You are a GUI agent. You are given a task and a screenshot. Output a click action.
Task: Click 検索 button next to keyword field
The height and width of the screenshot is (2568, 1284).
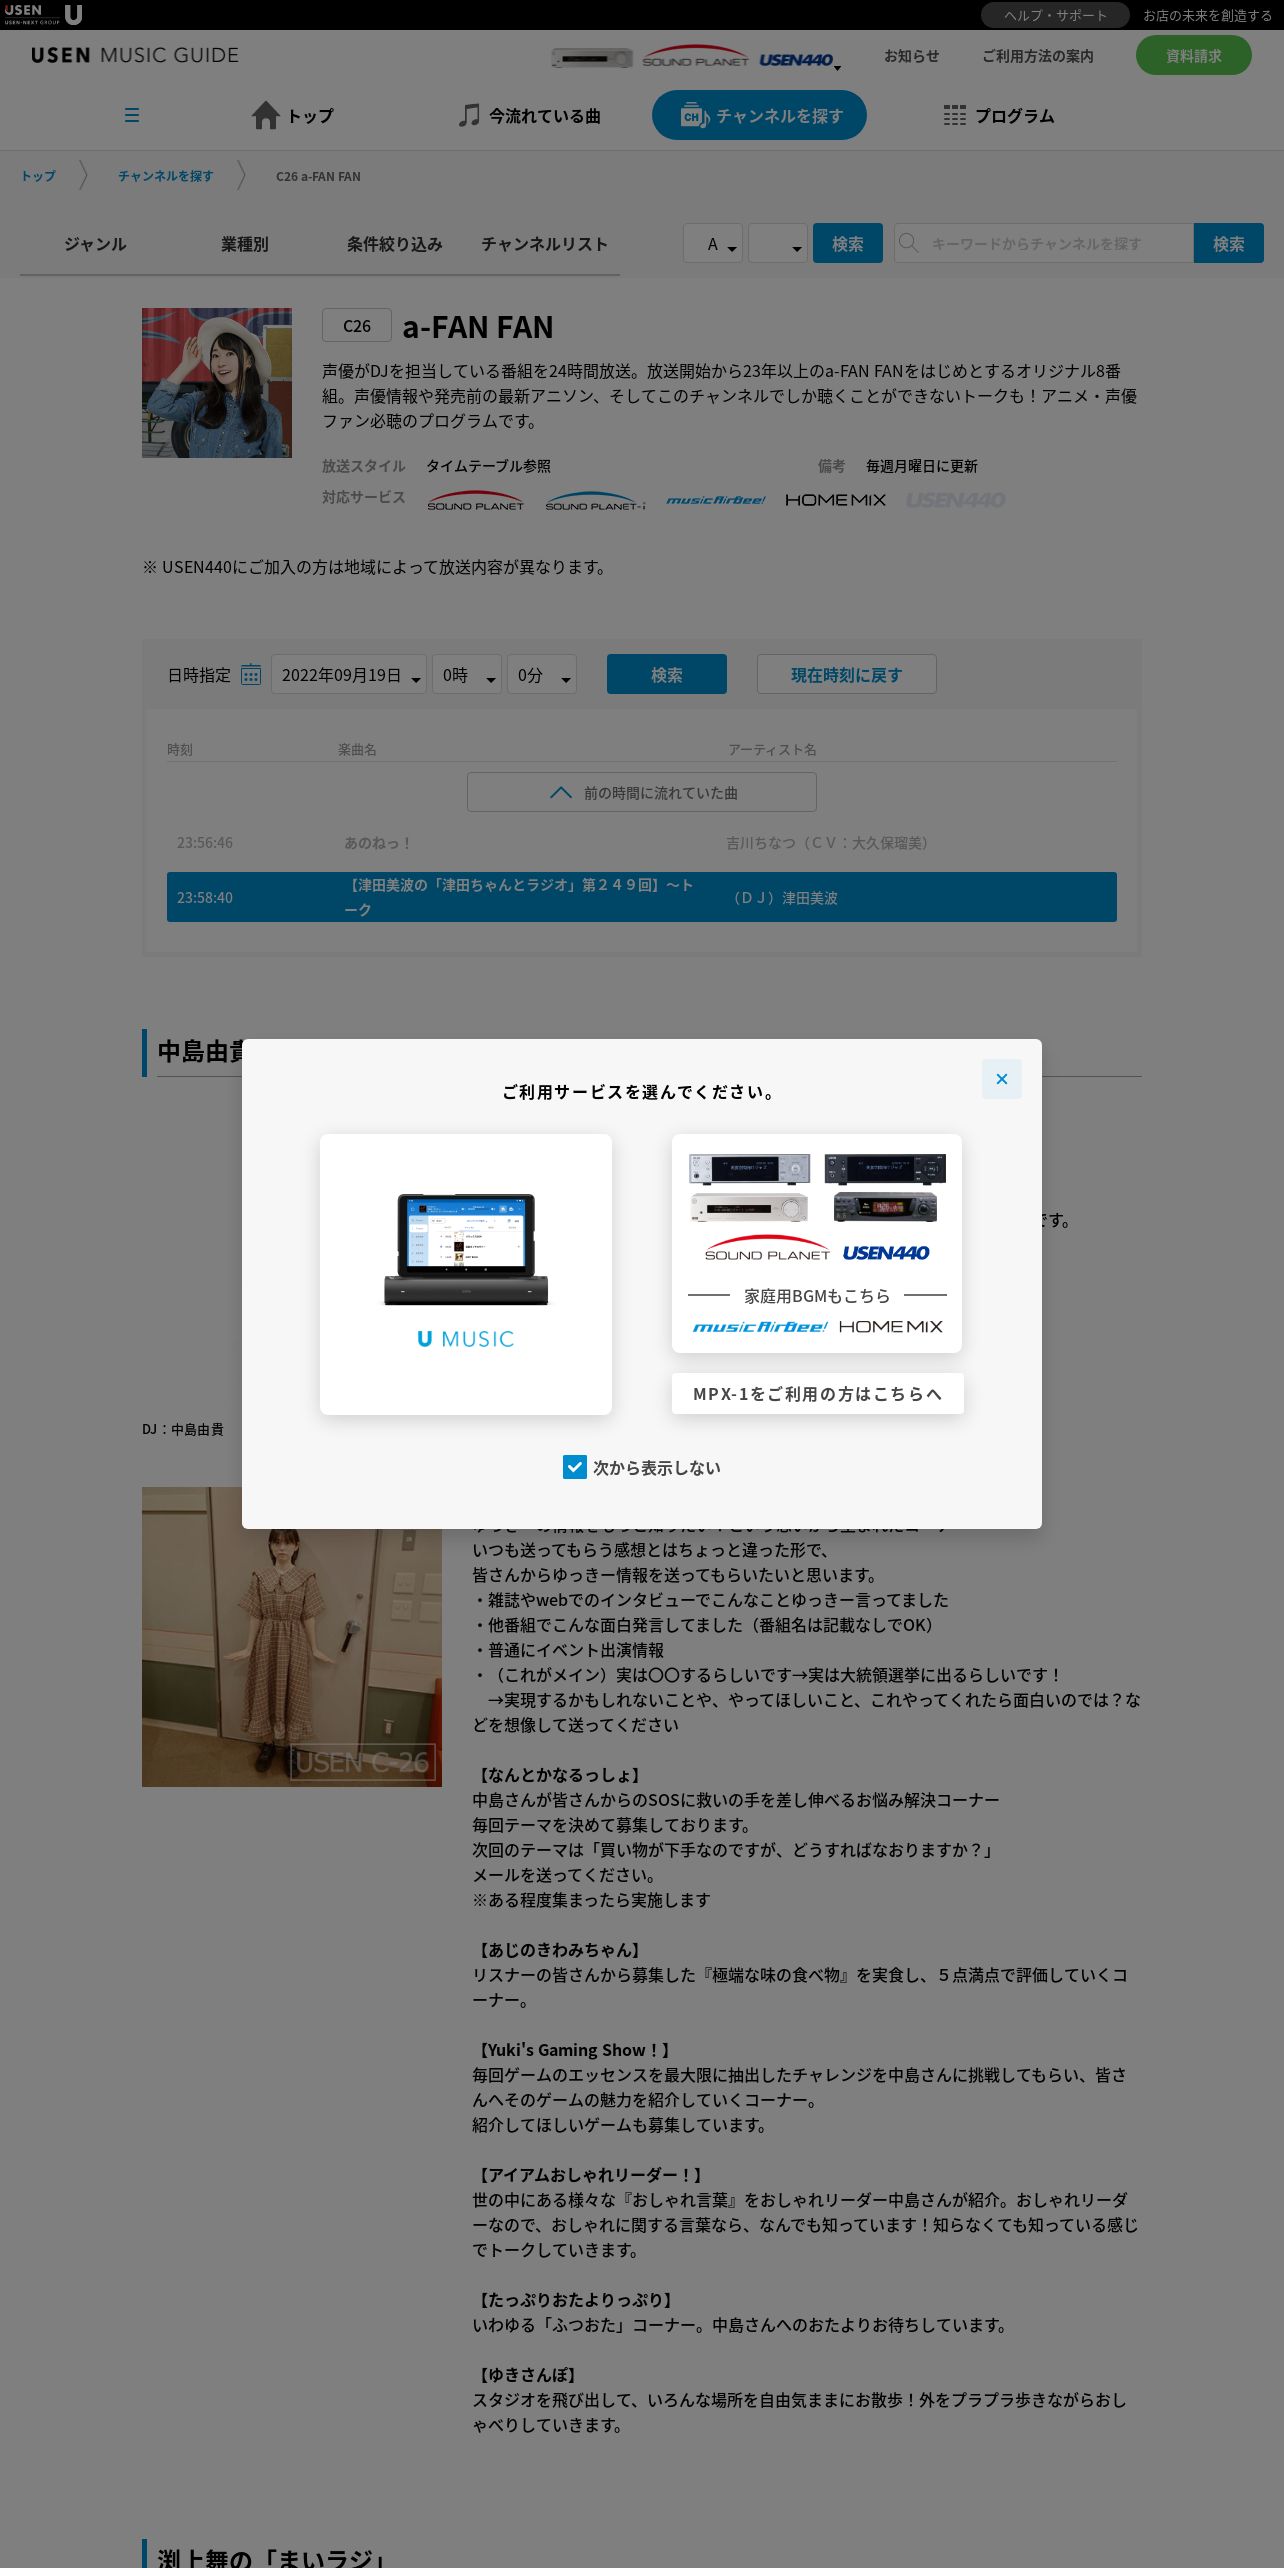click(1229, 243)
